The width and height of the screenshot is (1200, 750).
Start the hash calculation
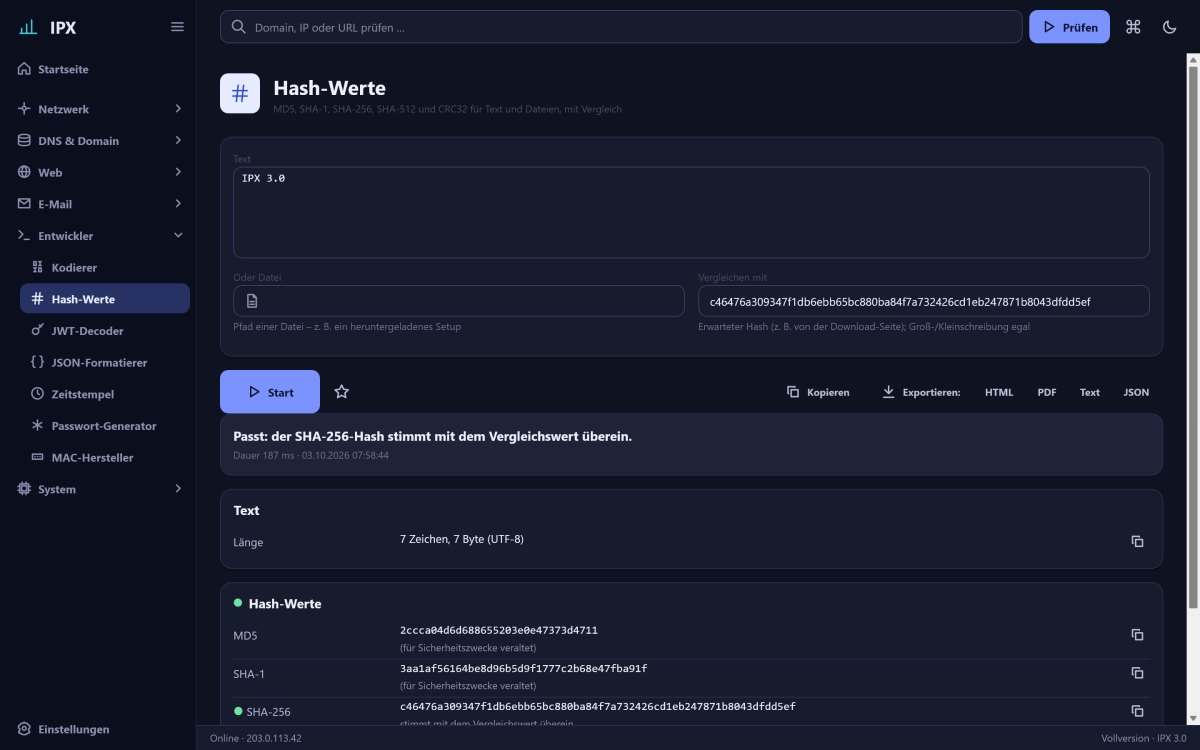pos(270,392)
